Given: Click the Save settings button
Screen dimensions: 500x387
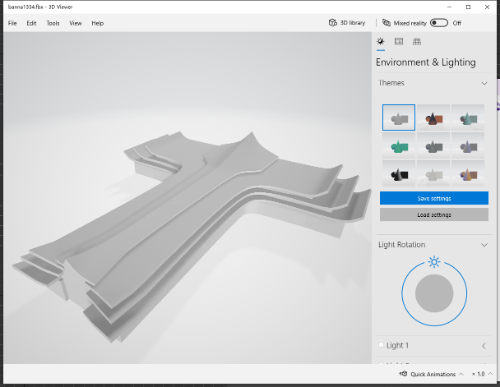Looking at the screenshot, I should tap(434, 198).
